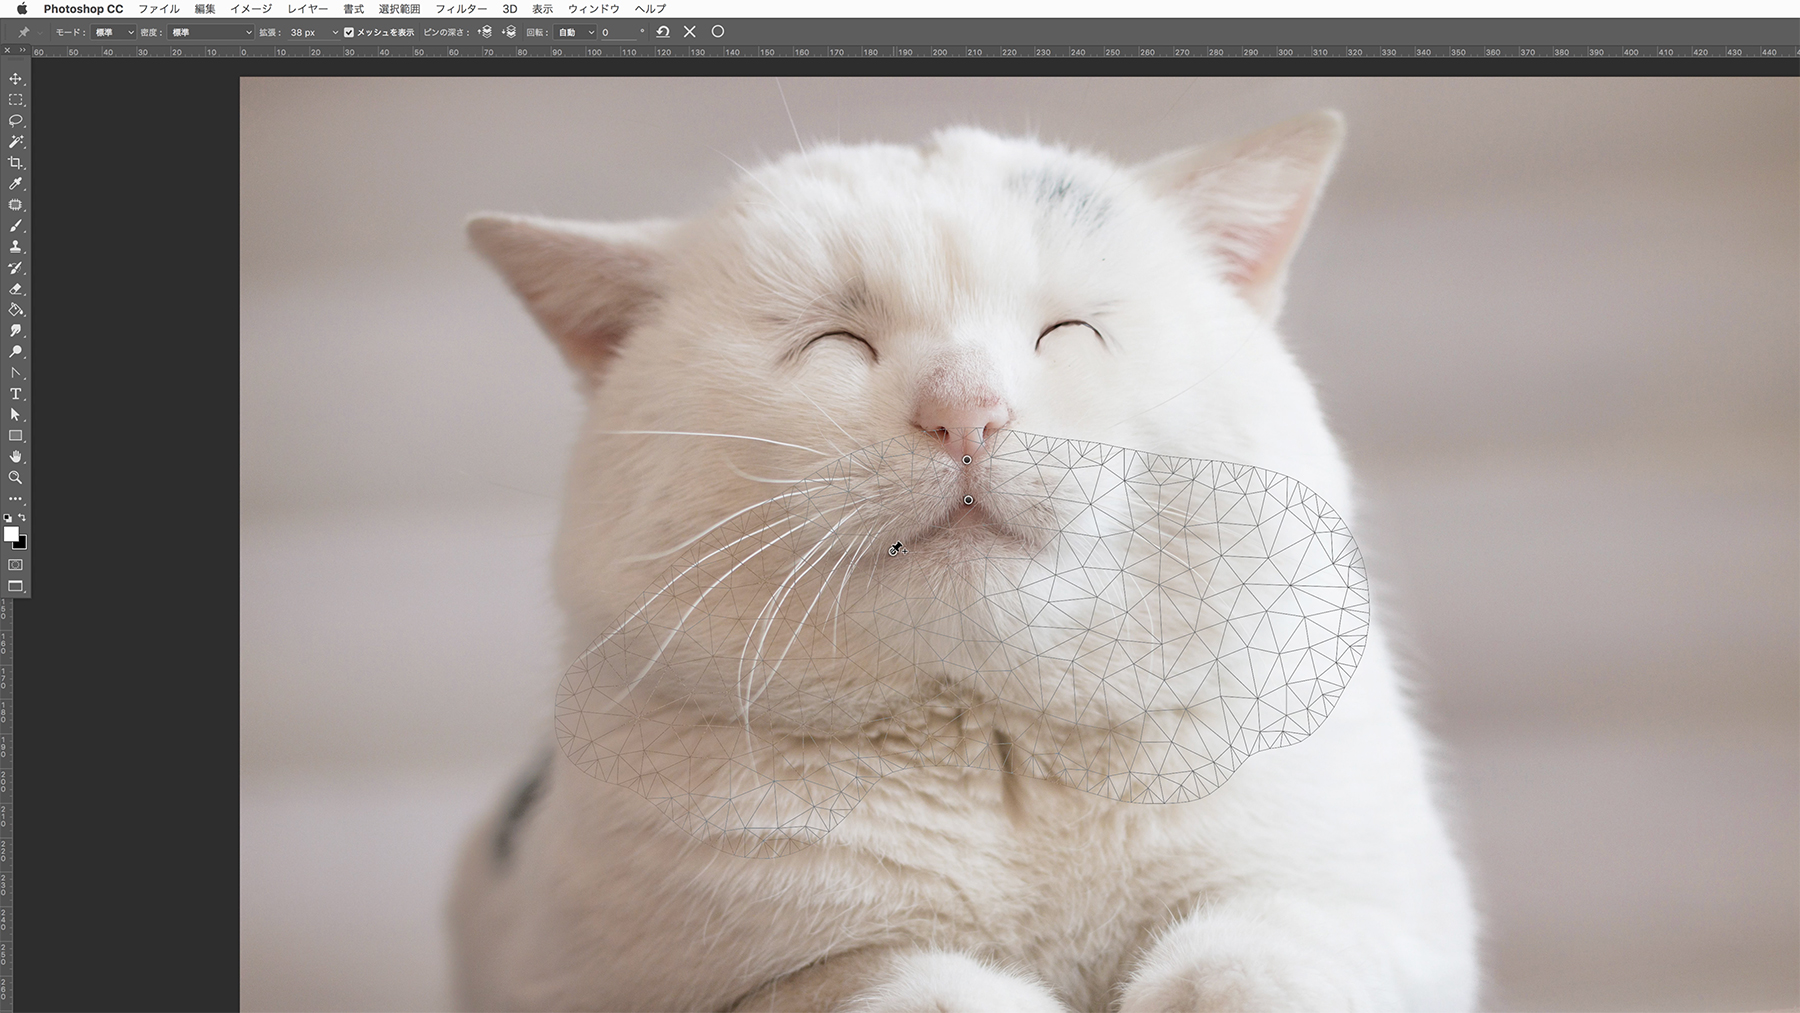
Task: Set the foreground color swatch
Action: pyautogui.click(x=11, y=534)
